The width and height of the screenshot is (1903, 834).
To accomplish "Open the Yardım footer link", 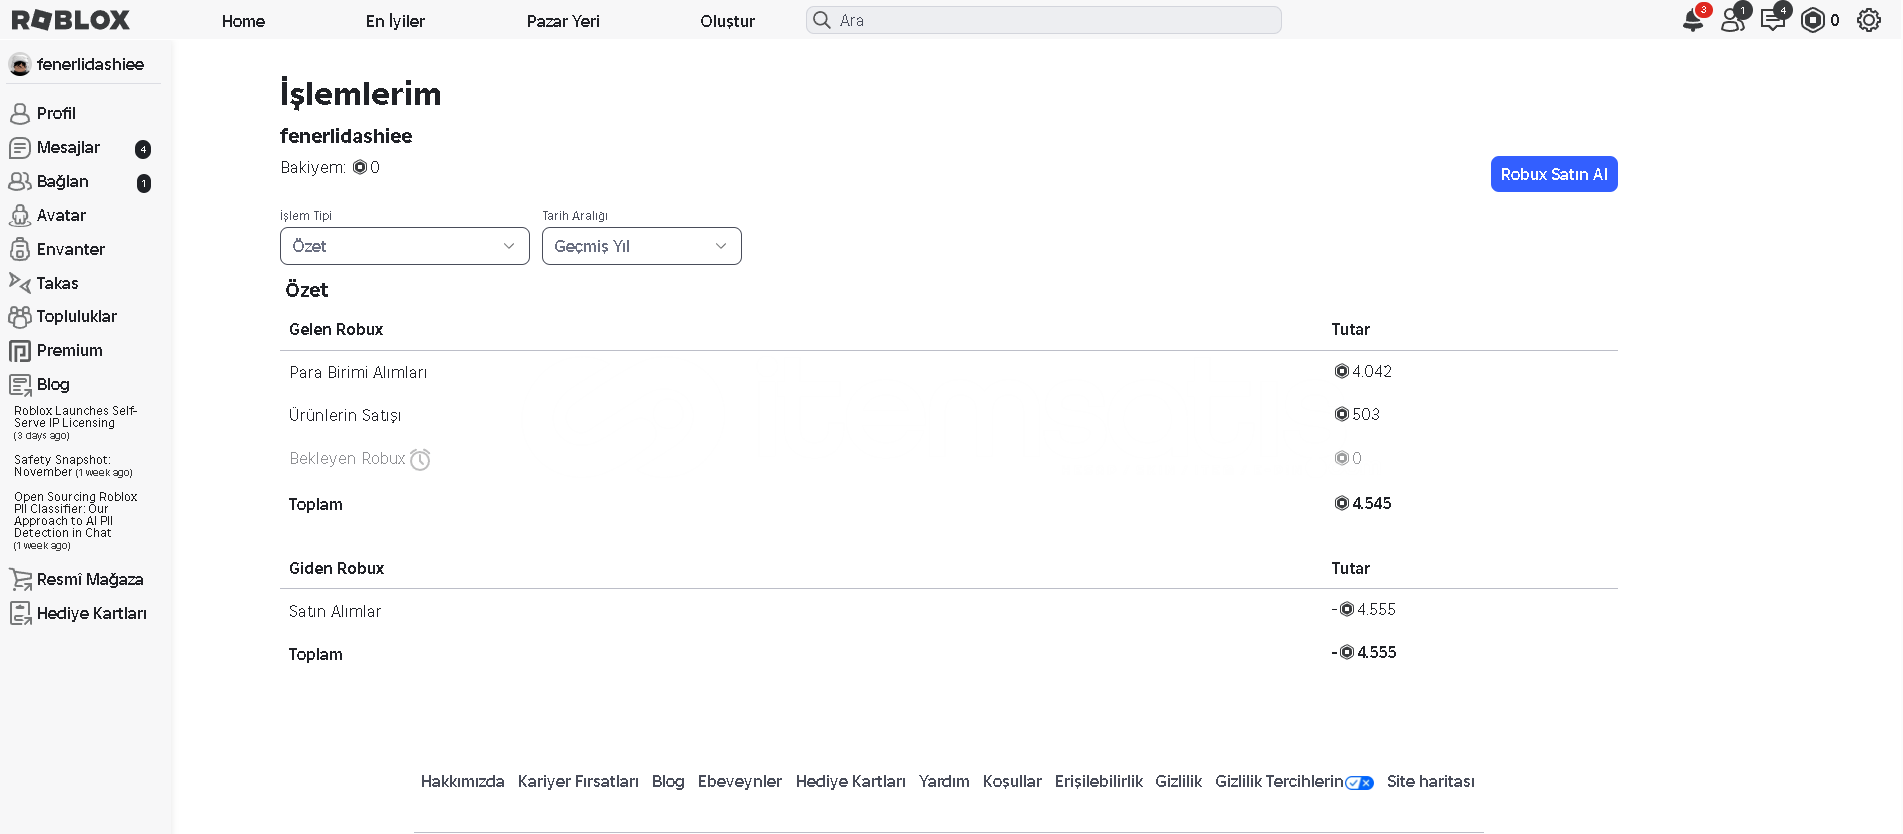I will tap(943, 781).
